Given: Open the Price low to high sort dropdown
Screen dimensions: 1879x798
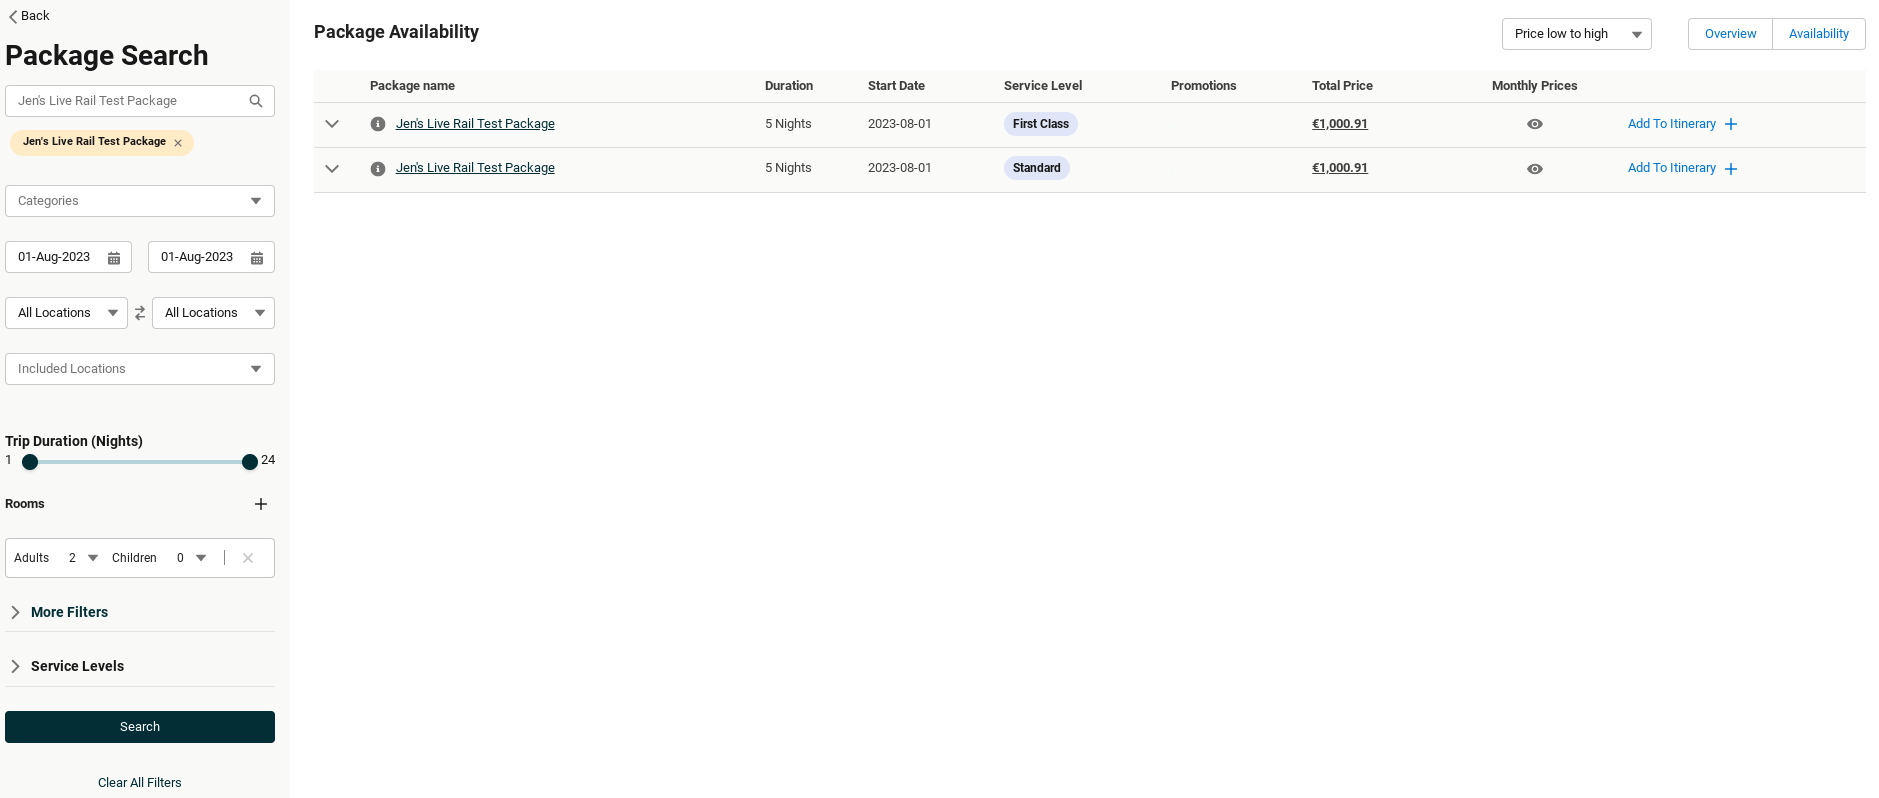Looking at the screenshot, I should pyautogui.click(x=1576, y=34).
